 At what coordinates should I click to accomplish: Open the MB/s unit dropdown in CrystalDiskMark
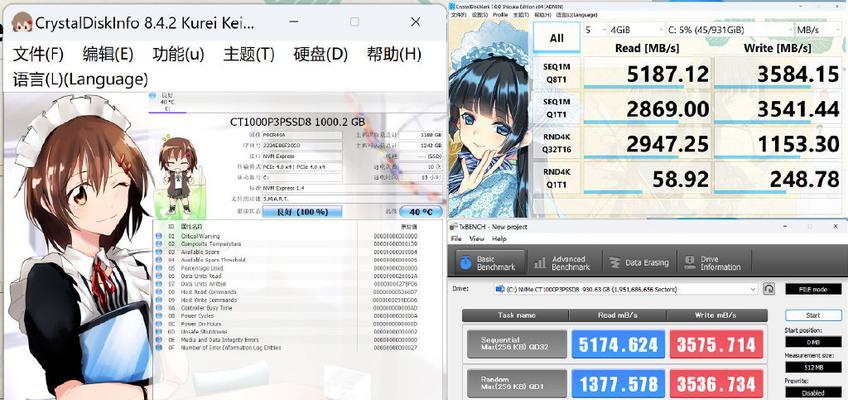point(817,30)
